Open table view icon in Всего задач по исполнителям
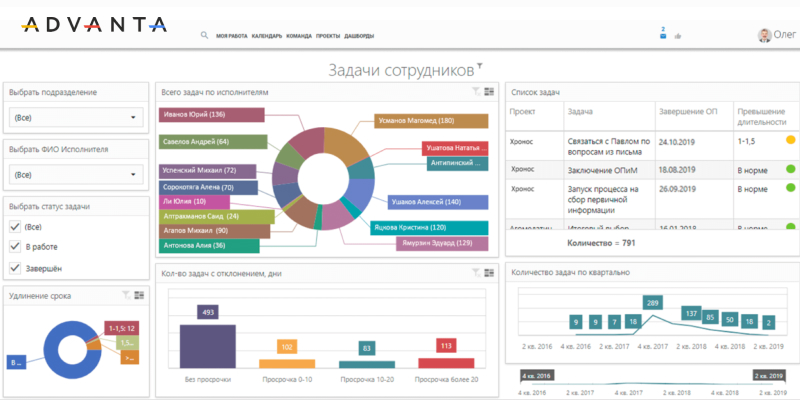800x400 pixels. tap(489, 92)
